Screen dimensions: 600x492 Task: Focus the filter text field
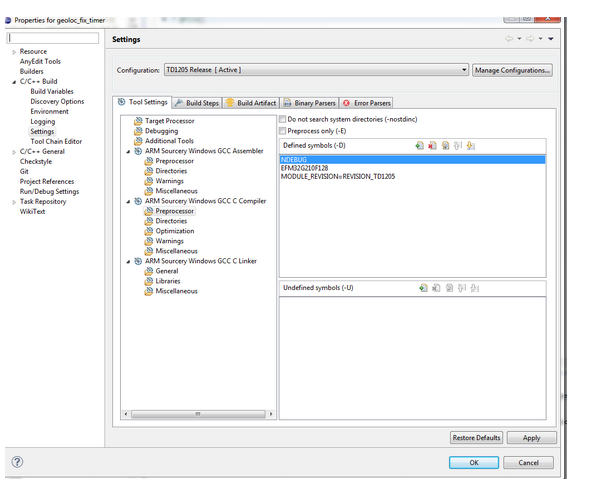click(x=53, y=38)
